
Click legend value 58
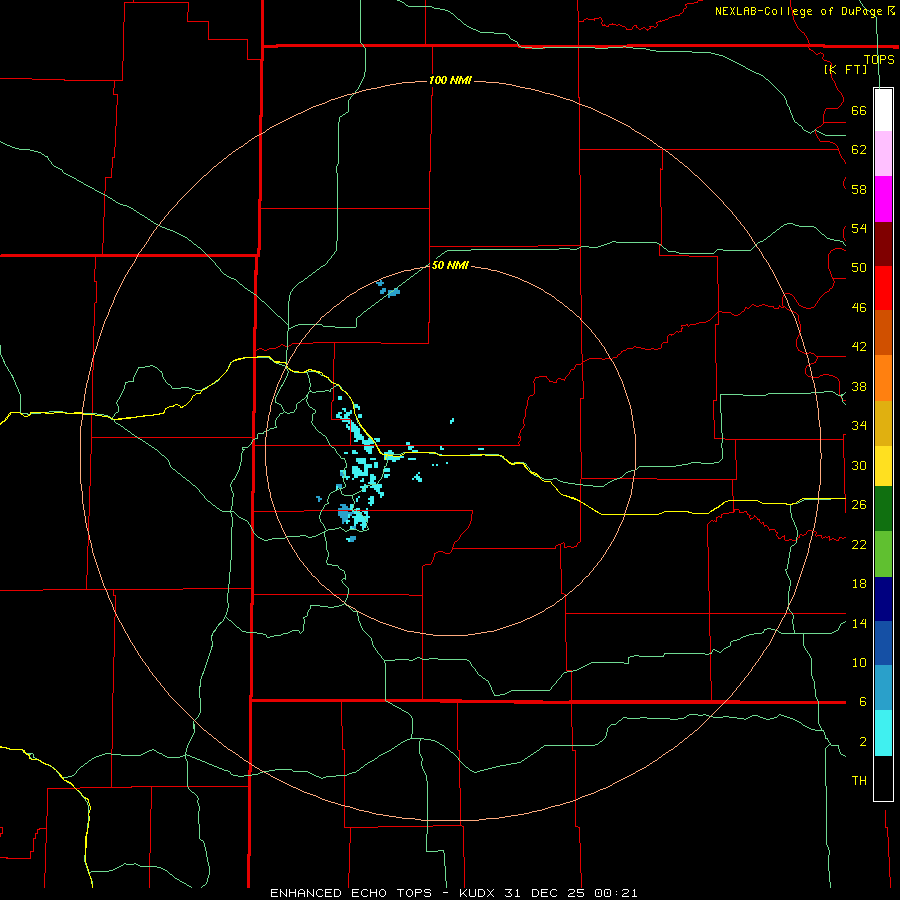859,189
